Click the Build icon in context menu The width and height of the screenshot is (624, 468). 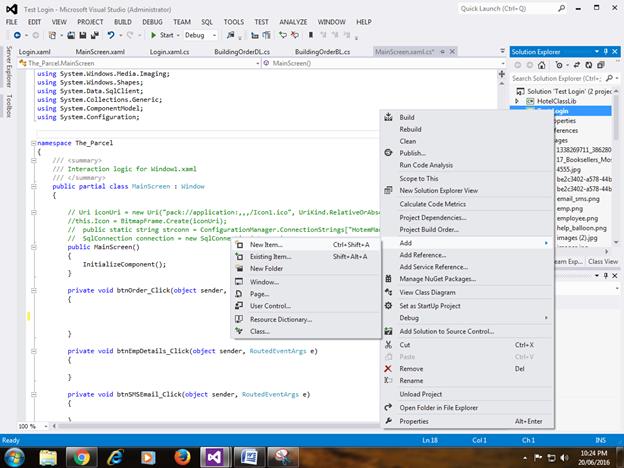(x=389, y=117)
